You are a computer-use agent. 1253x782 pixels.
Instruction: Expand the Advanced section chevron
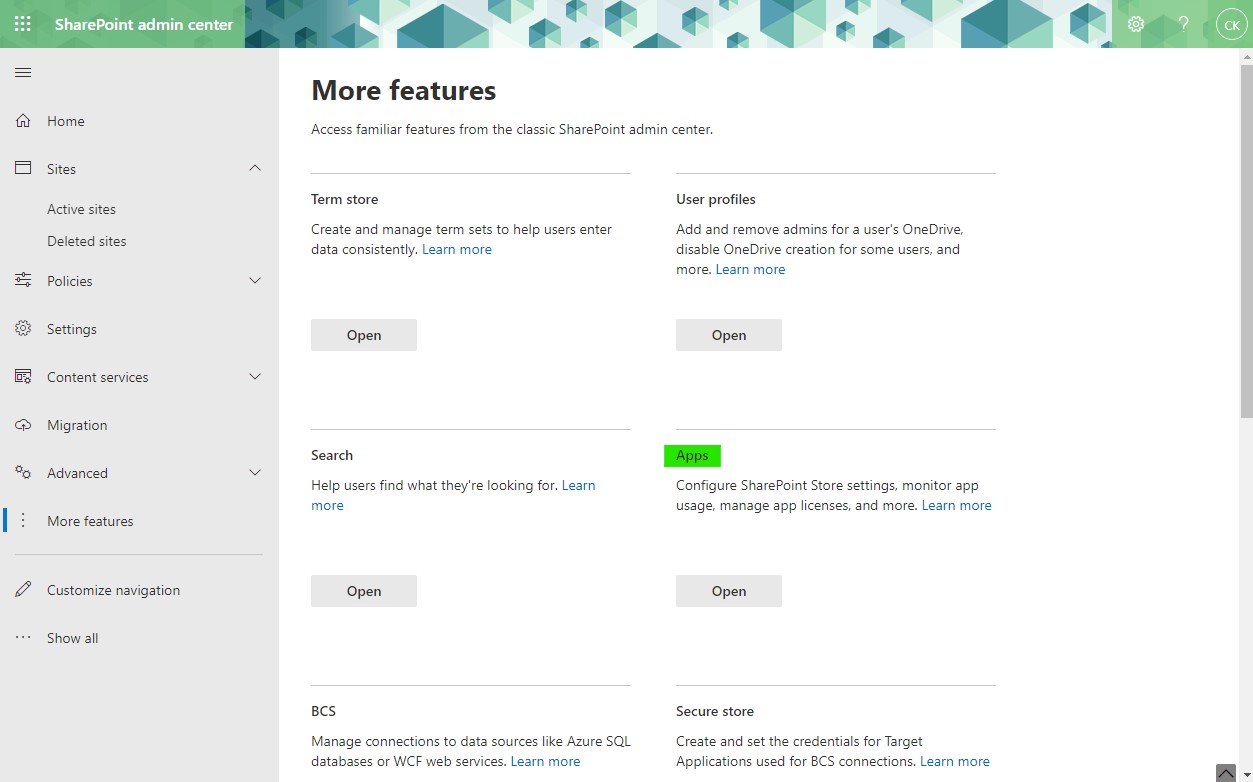pyautogui.click(x=255, y=473)
